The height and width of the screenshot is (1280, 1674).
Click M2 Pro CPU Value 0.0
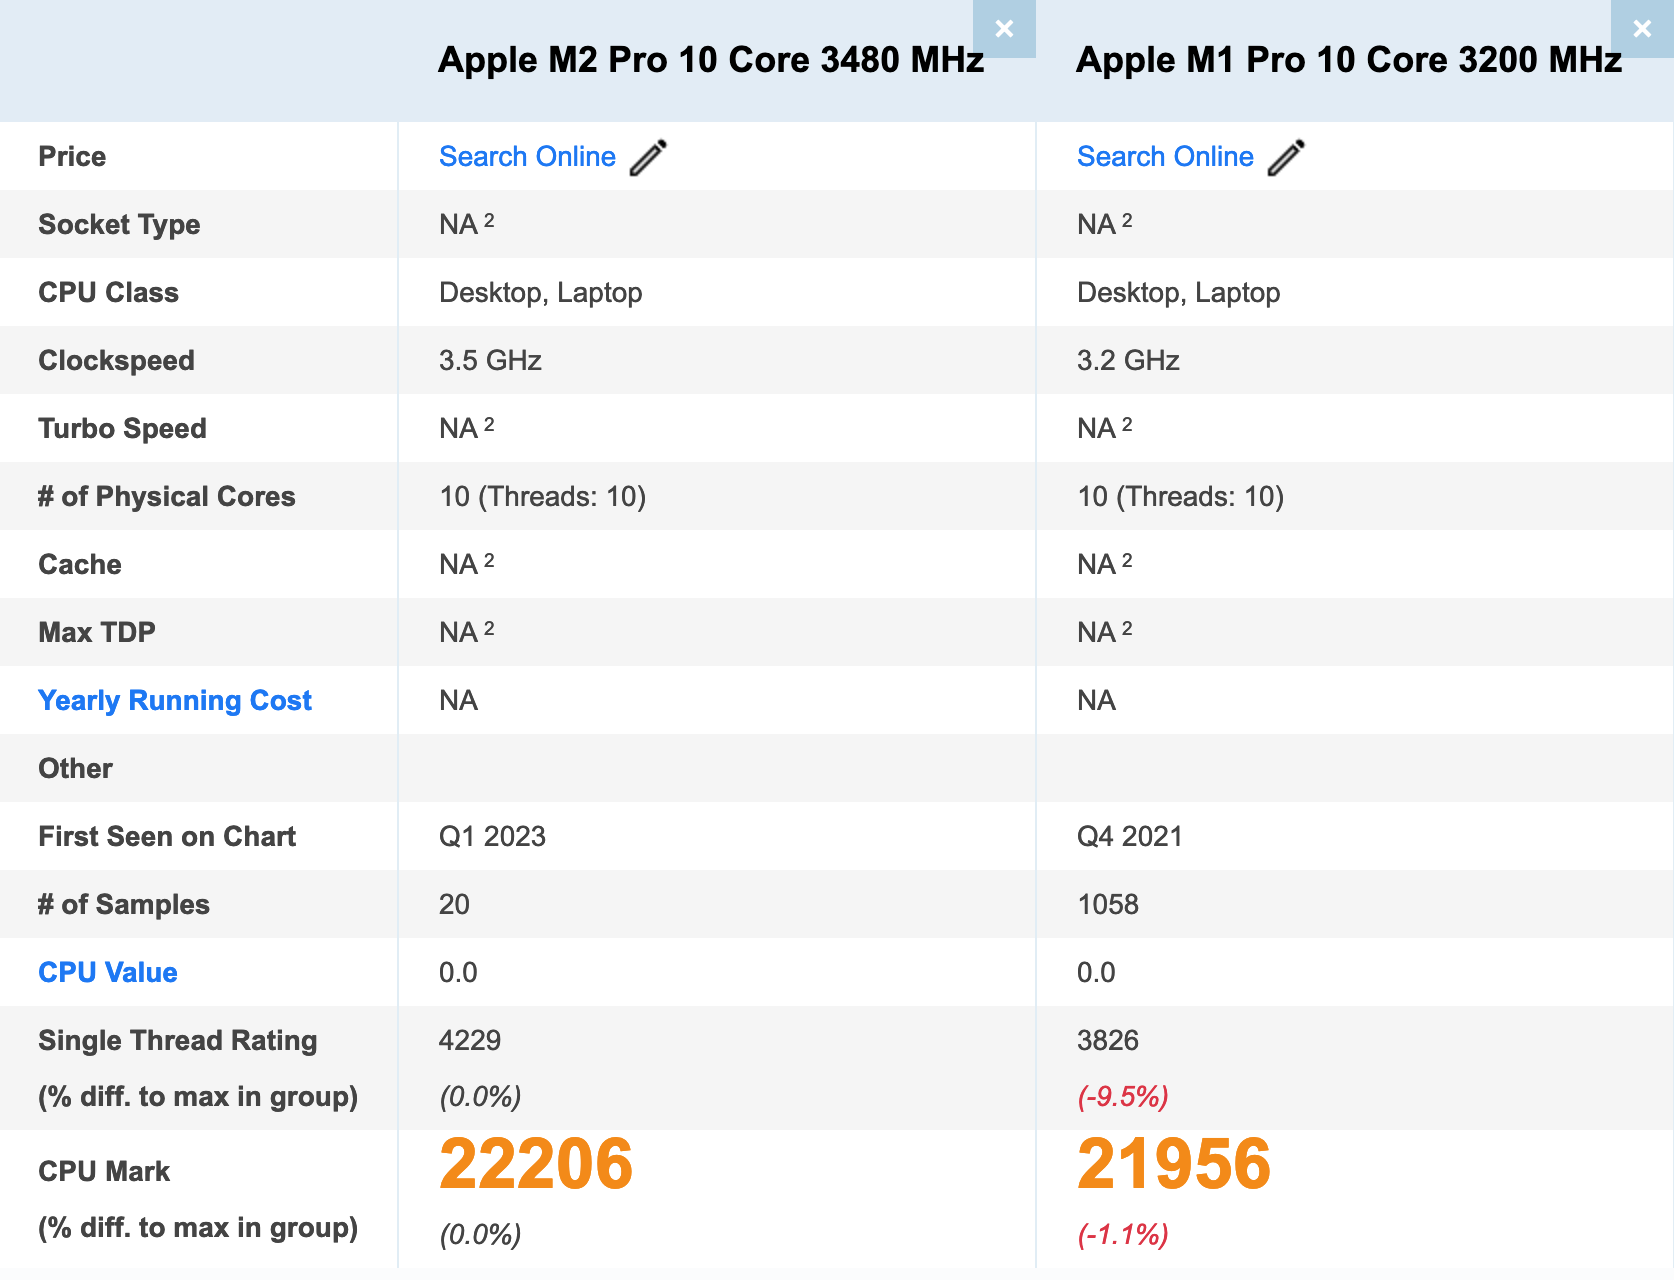458,973
